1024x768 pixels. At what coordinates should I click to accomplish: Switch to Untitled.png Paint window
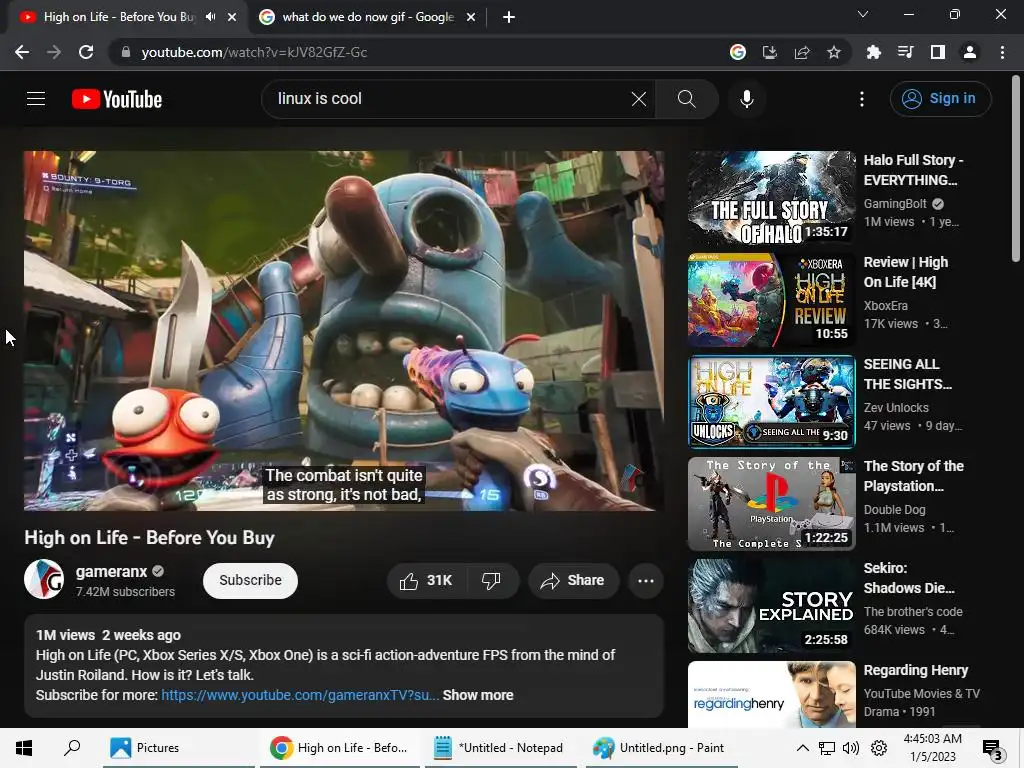(x=662, y=748)
